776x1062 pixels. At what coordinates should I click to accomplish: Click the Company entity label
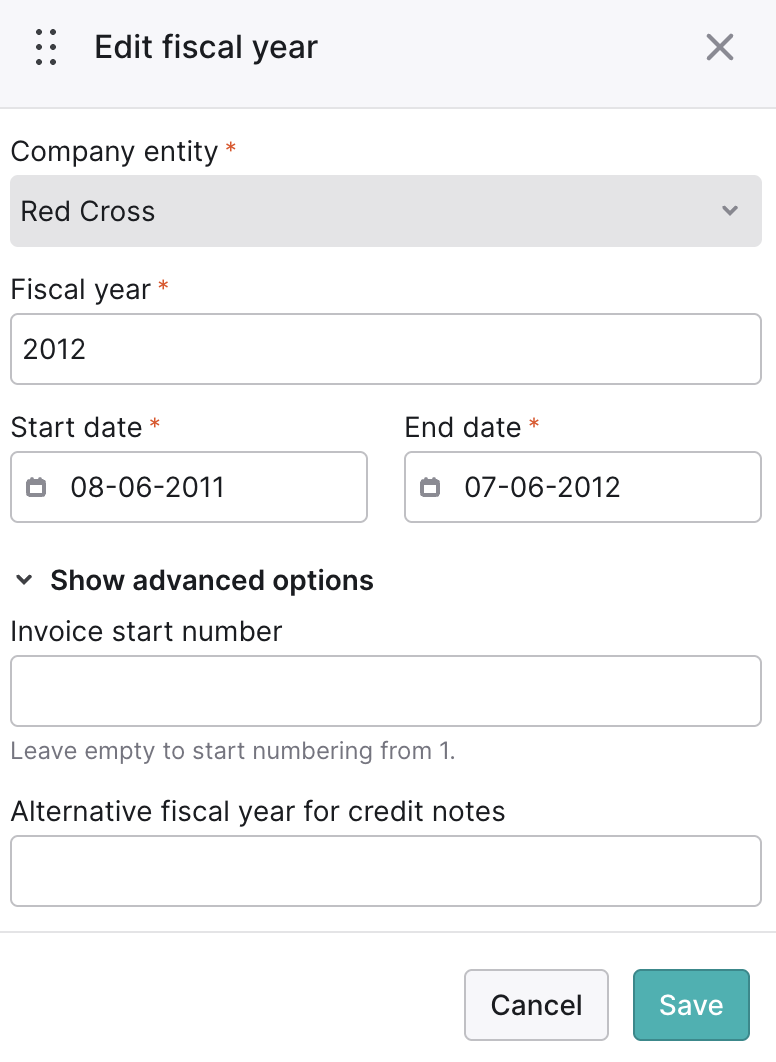114,151
